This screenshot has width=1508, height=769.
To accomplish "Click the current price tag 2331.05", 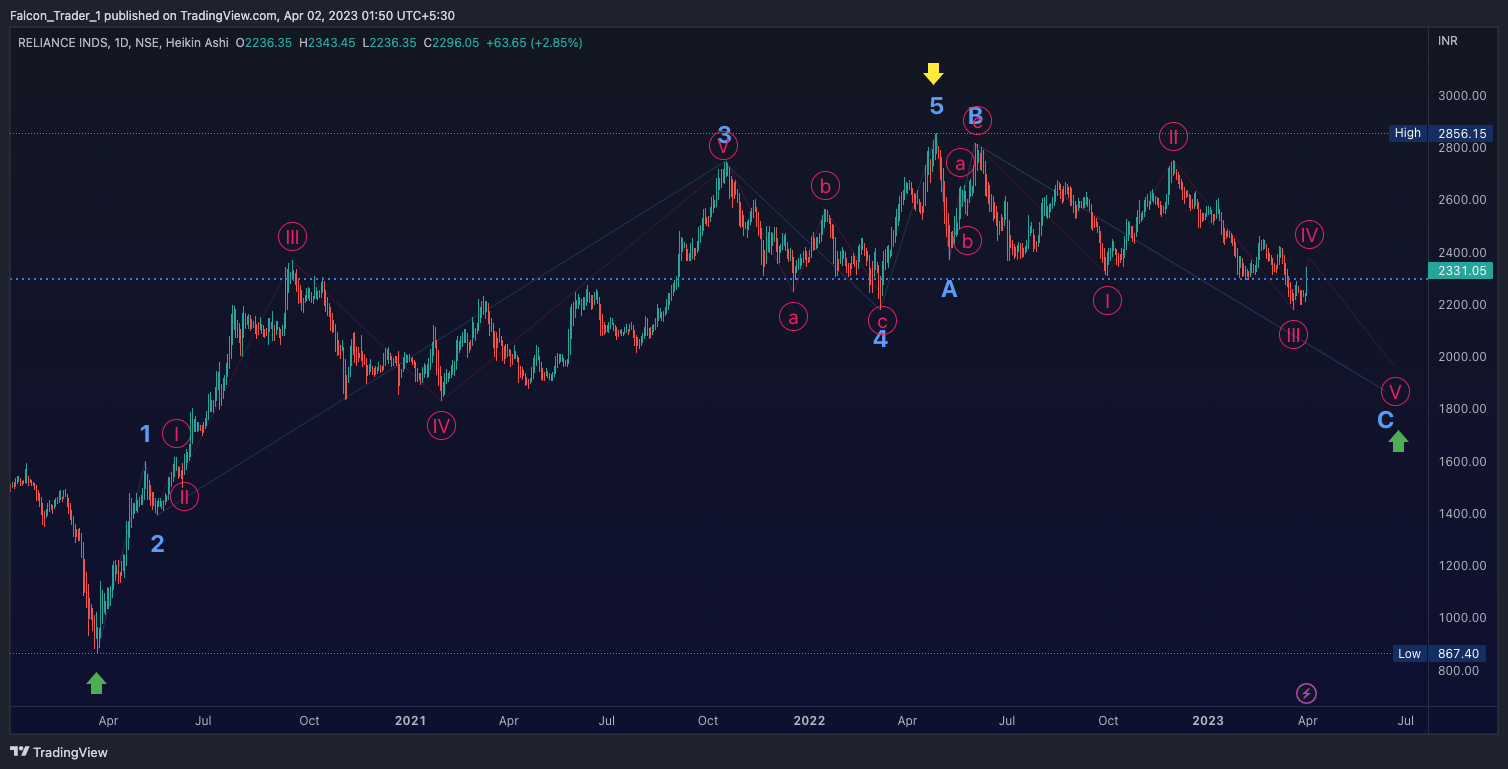I will click(x=1458, y=270).
